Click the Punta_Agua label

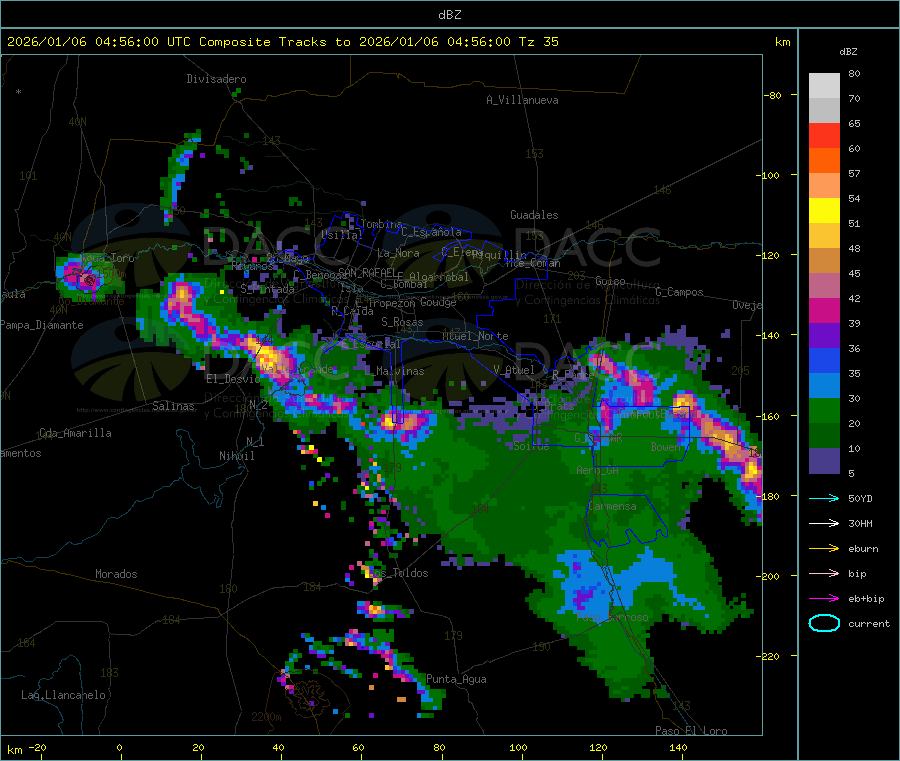[456, 679]
